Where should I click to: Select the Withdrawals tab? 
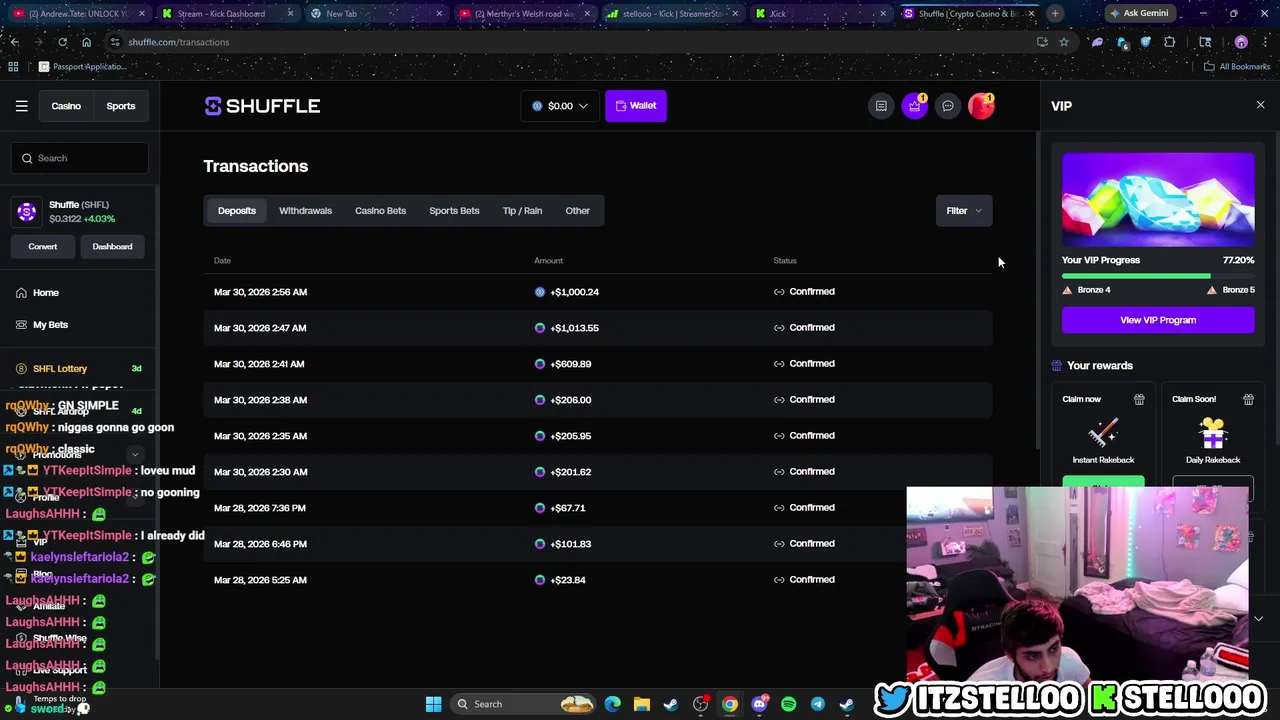[305, 210]
